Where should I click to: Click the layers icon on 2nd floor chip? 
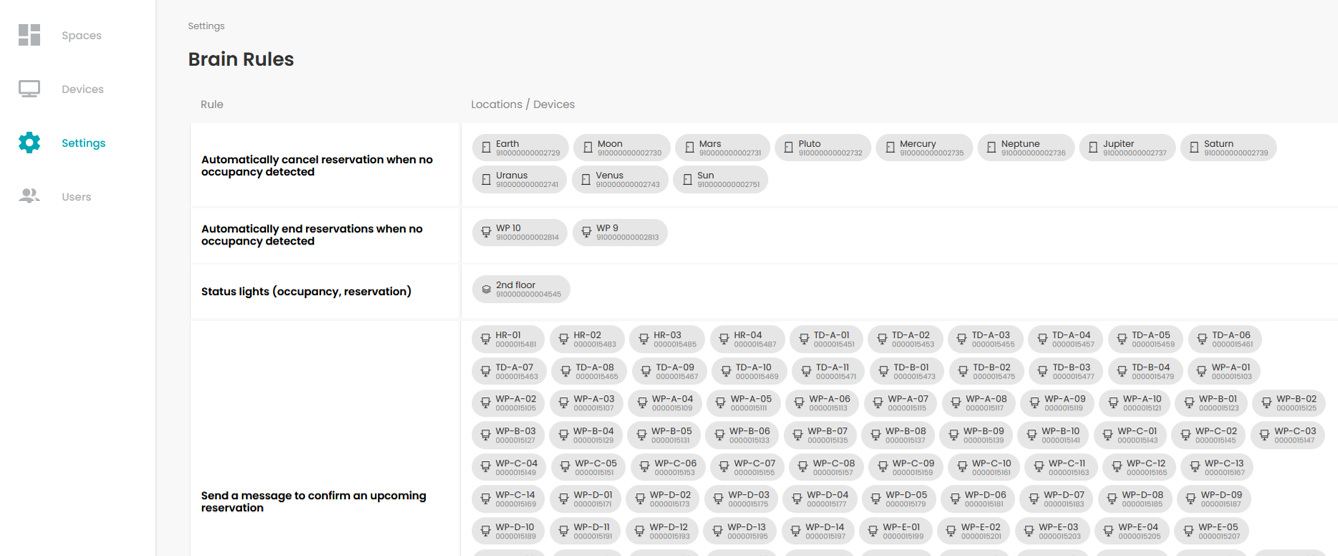[x=486, y=290]
